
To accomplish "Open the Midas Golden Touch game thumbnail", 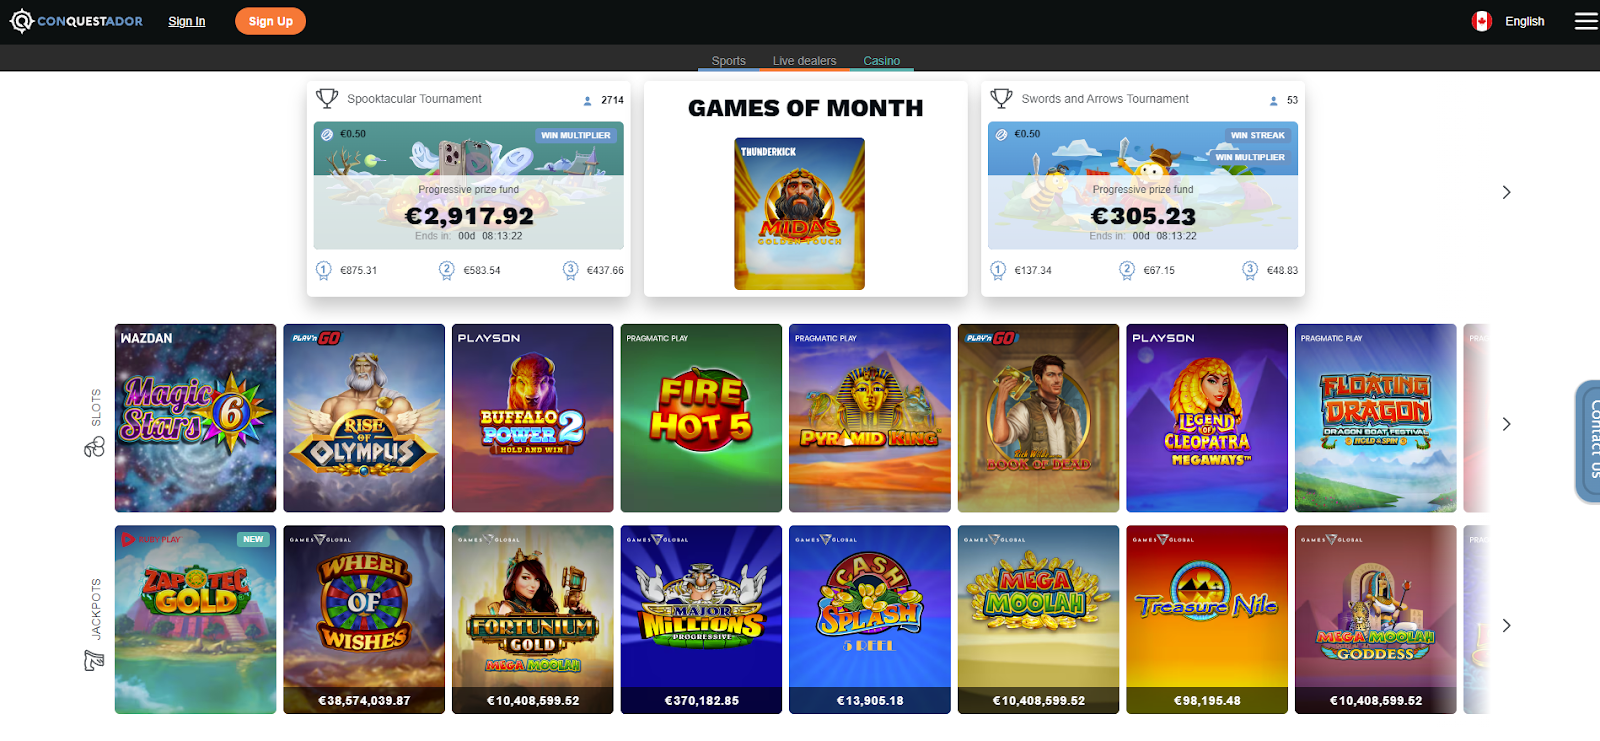I will point(799,214).
